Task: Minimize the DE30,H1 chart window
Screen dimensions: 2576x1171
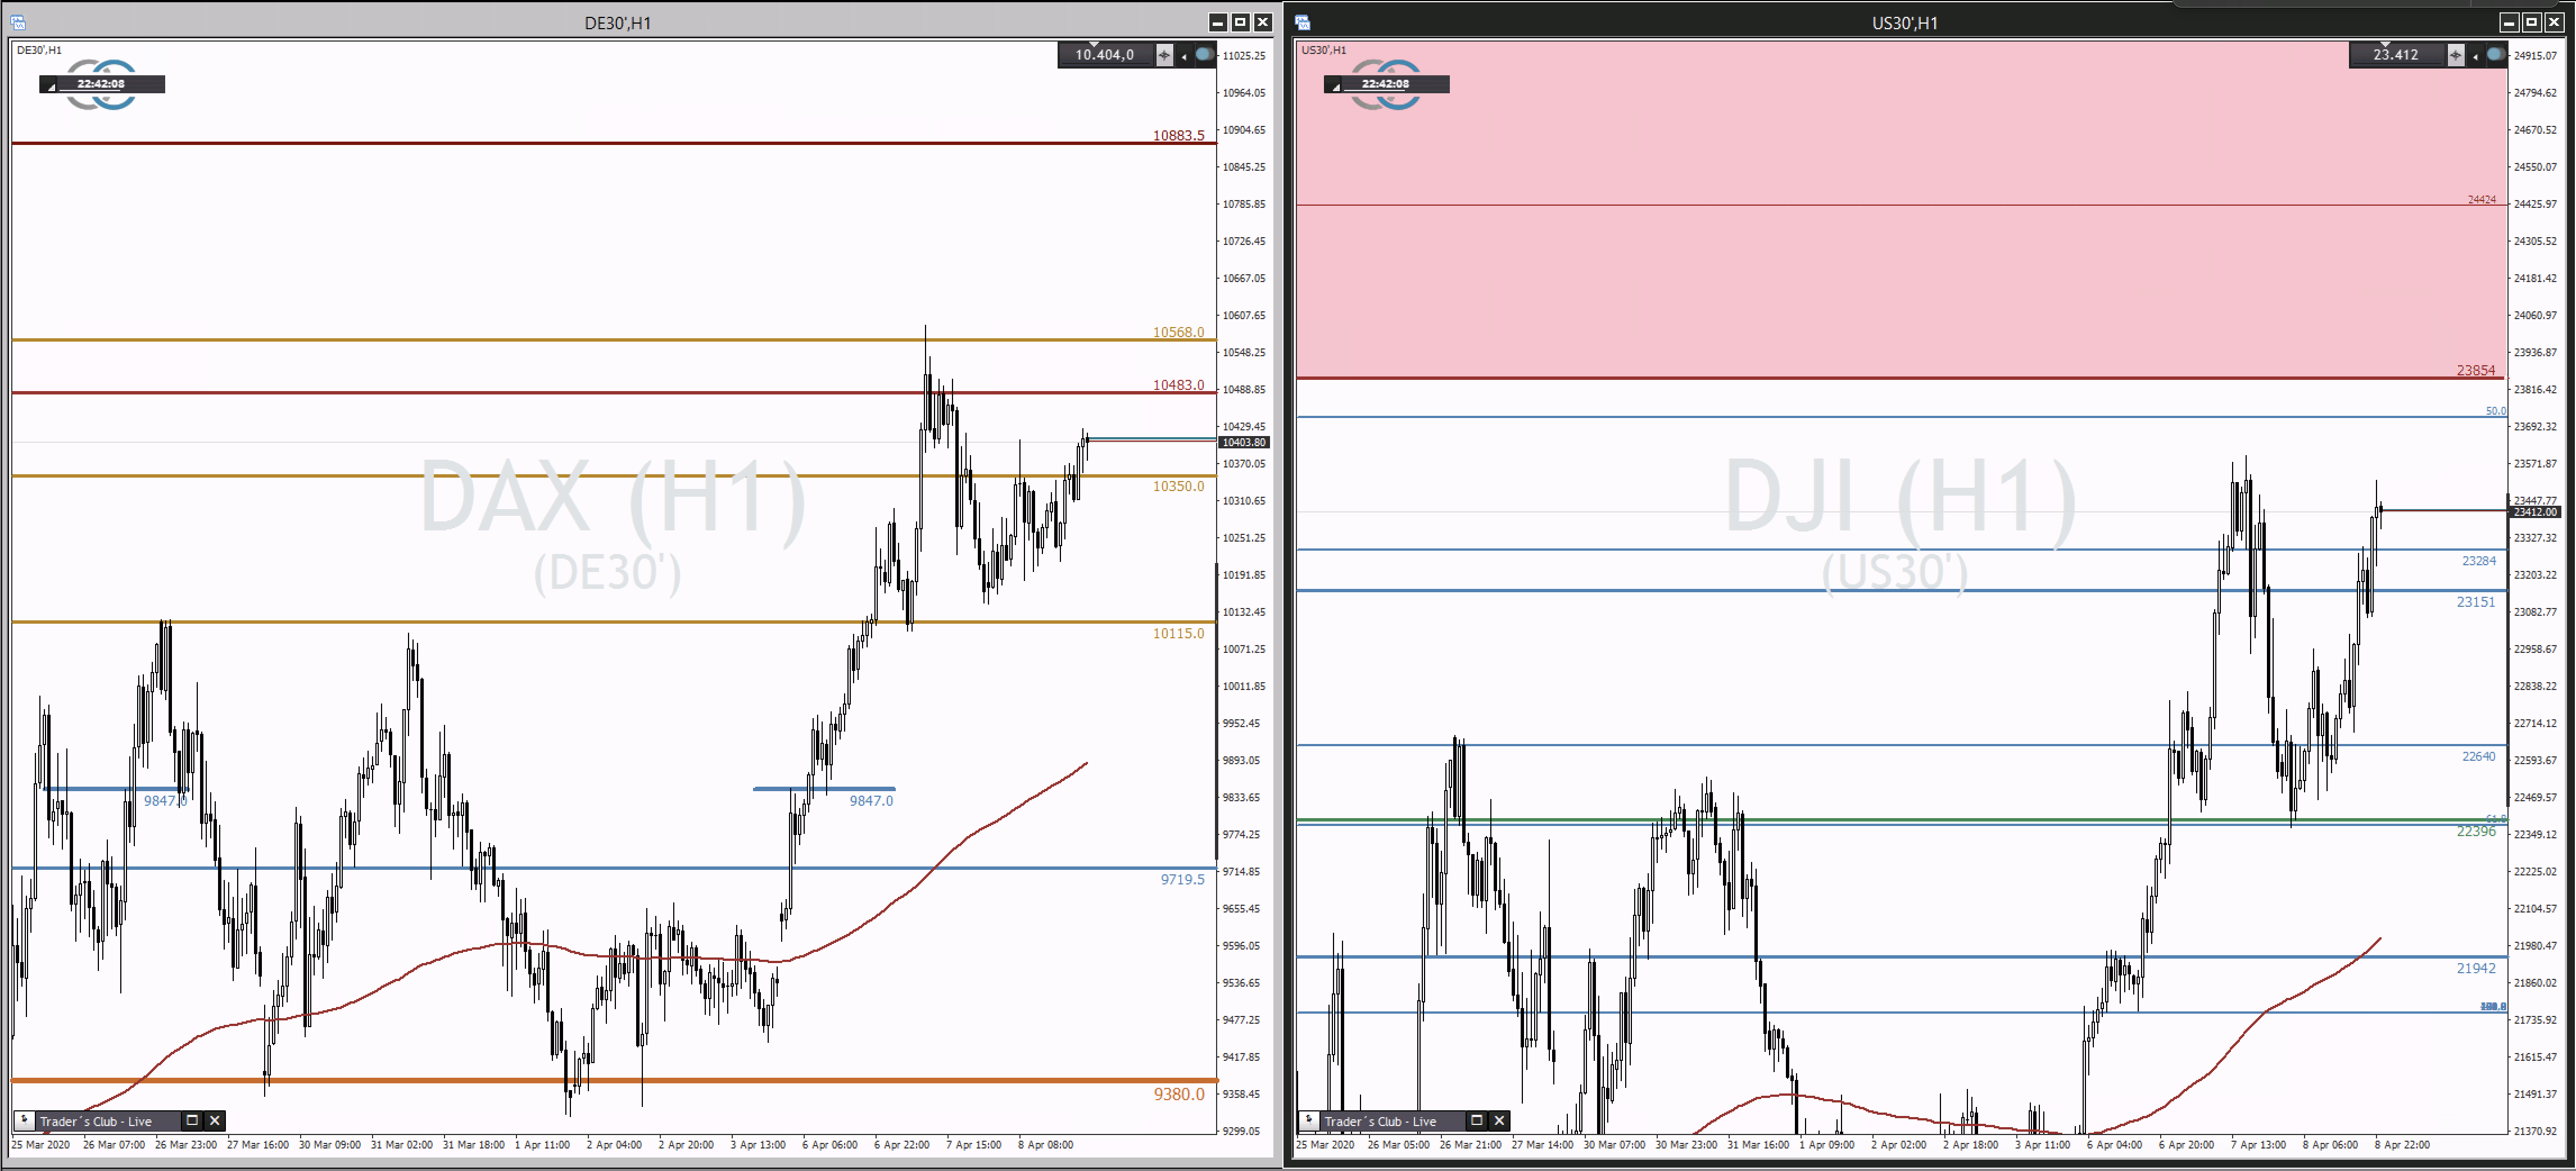Action: coord(1218,22)
